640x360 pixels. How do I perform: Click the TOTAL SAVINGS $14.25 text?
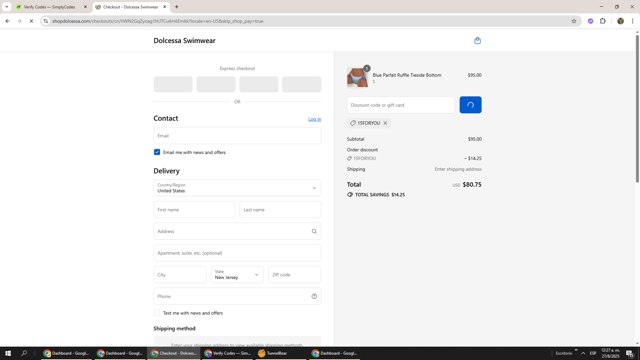(380, 195)
